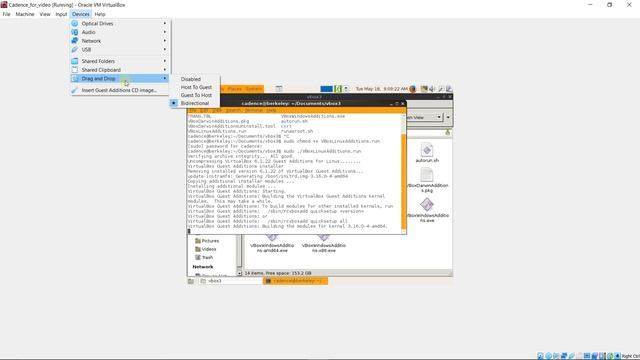Screen dimensions: 640x360
Task: Close the terminal window
Action: [403, 104]
